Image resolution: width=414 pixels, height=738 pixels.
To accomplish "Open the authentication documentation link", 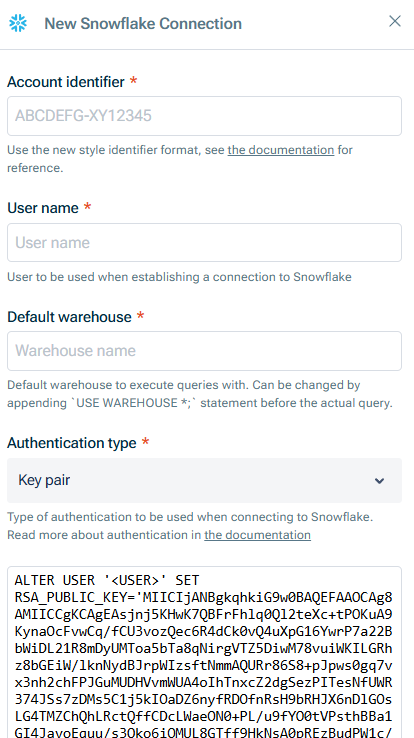I will pos(257,535).
